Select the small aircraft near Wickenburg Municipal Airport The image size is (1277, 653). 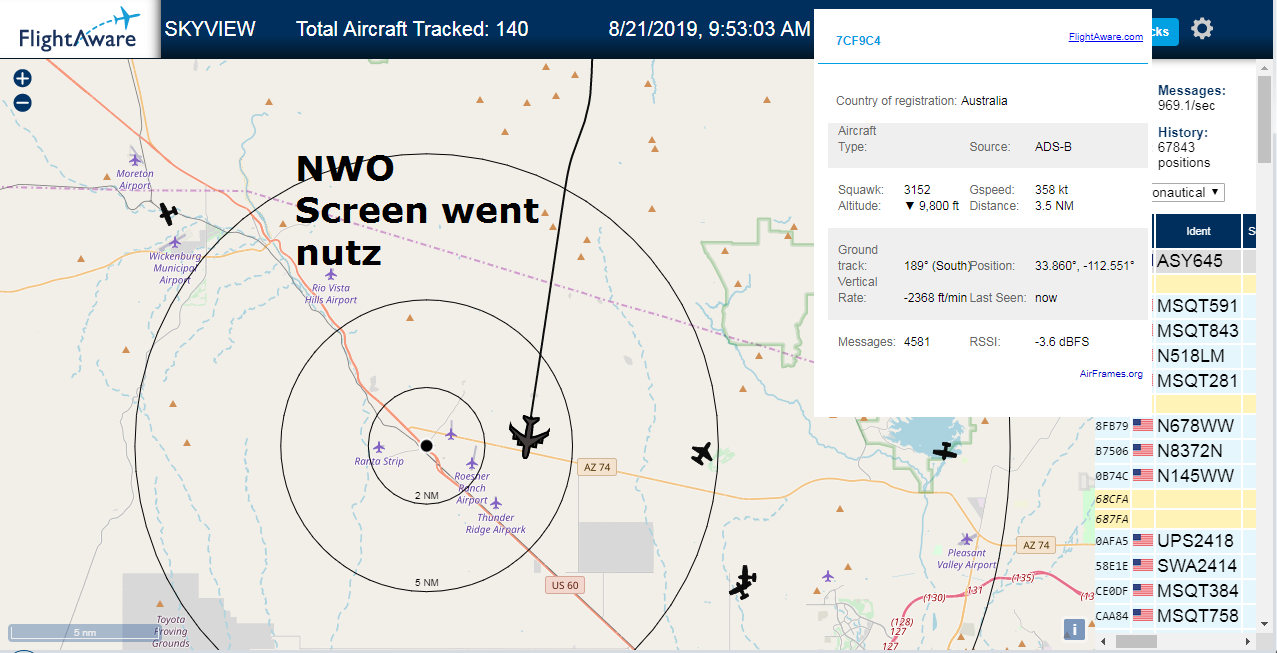pos(168,213)
